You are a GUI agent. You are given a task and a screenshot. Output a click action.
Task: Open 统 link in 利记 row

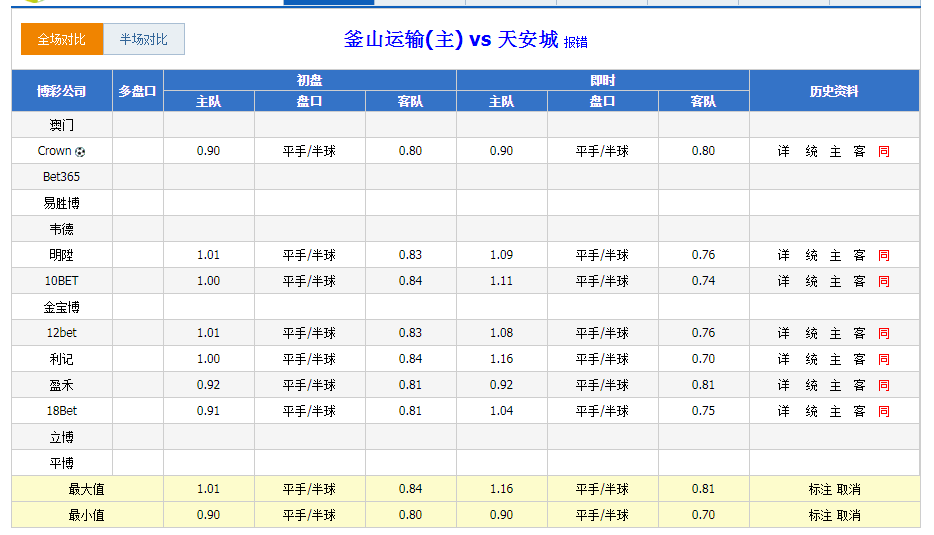811,359
